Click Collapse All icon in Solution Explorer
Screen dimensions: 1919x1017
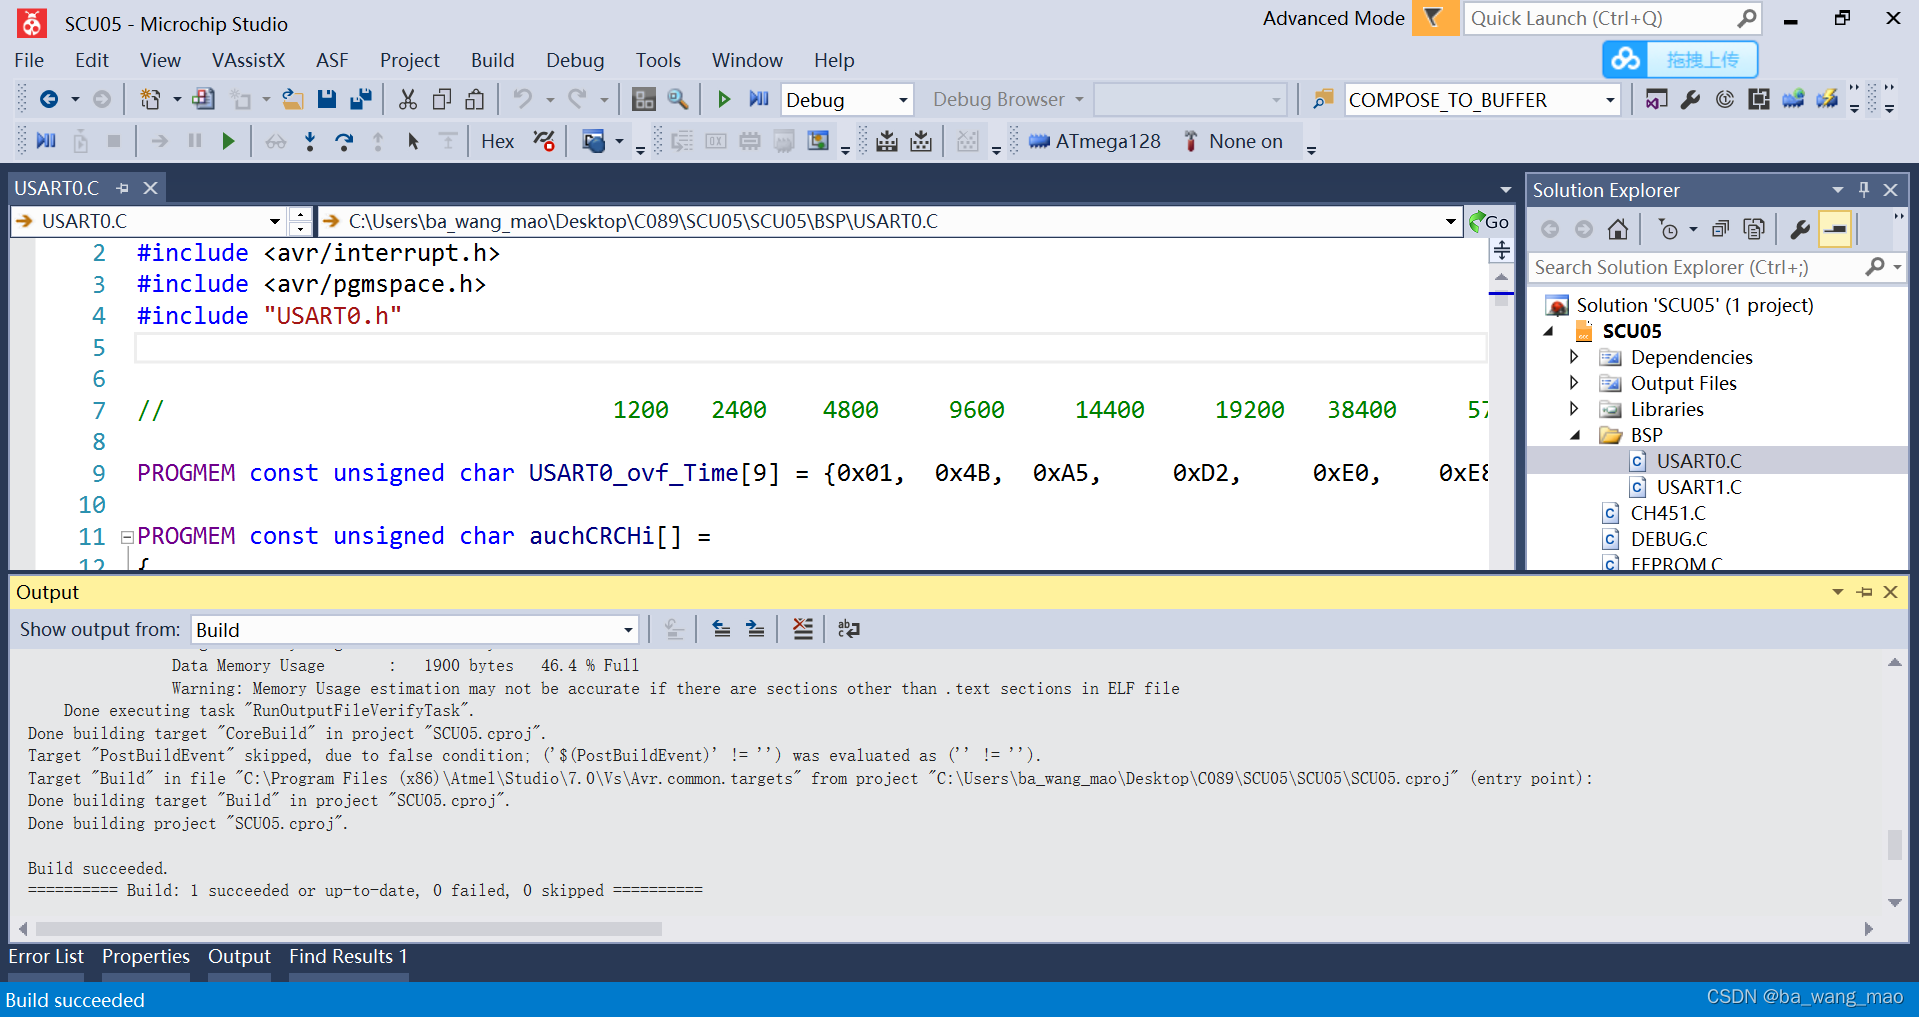1720,229
